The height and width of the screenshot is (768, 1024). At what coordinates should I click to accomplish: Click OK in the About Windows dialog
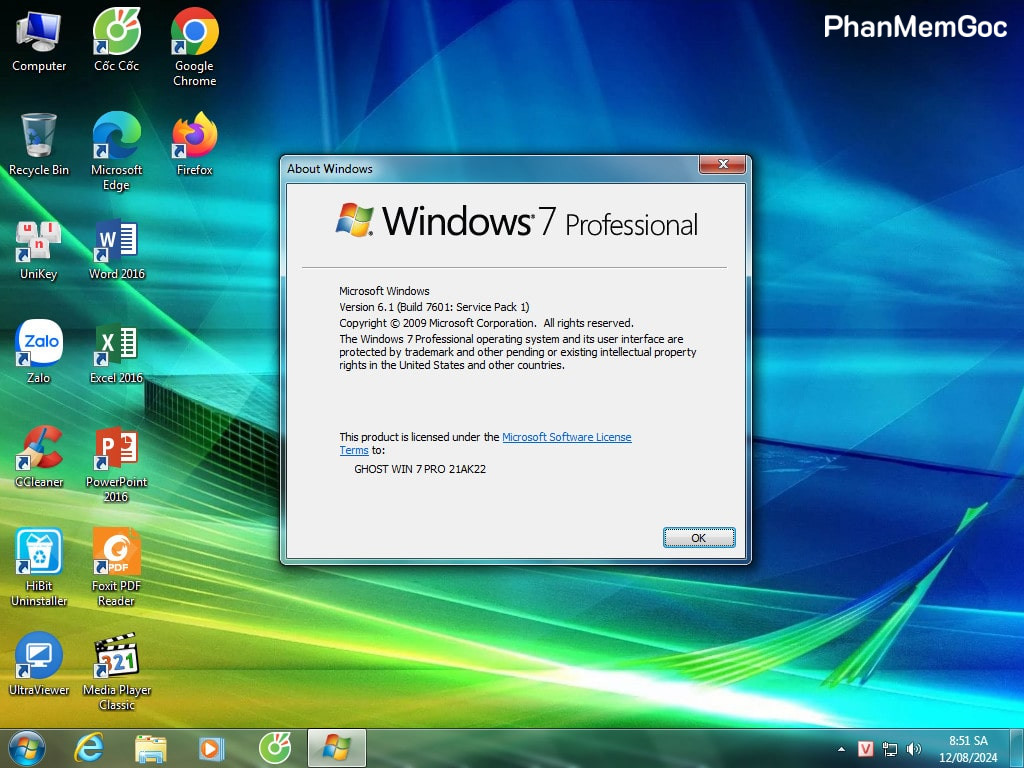[x=699, y=538]
